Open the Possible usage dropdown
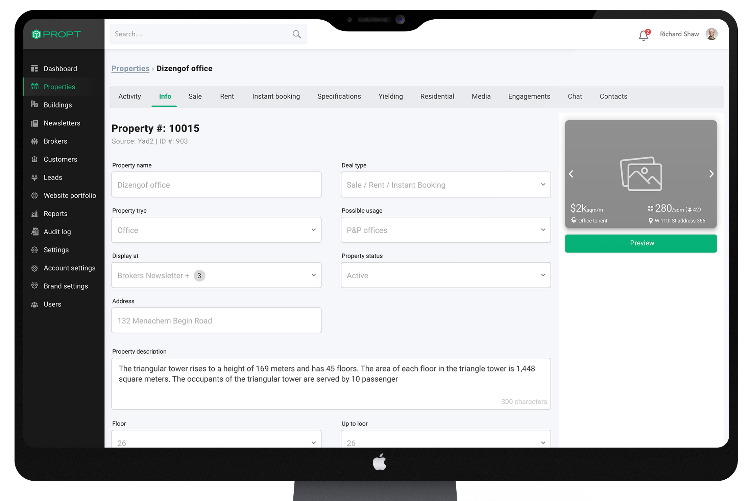Screen dimensions: 751x501 (446, 230)
